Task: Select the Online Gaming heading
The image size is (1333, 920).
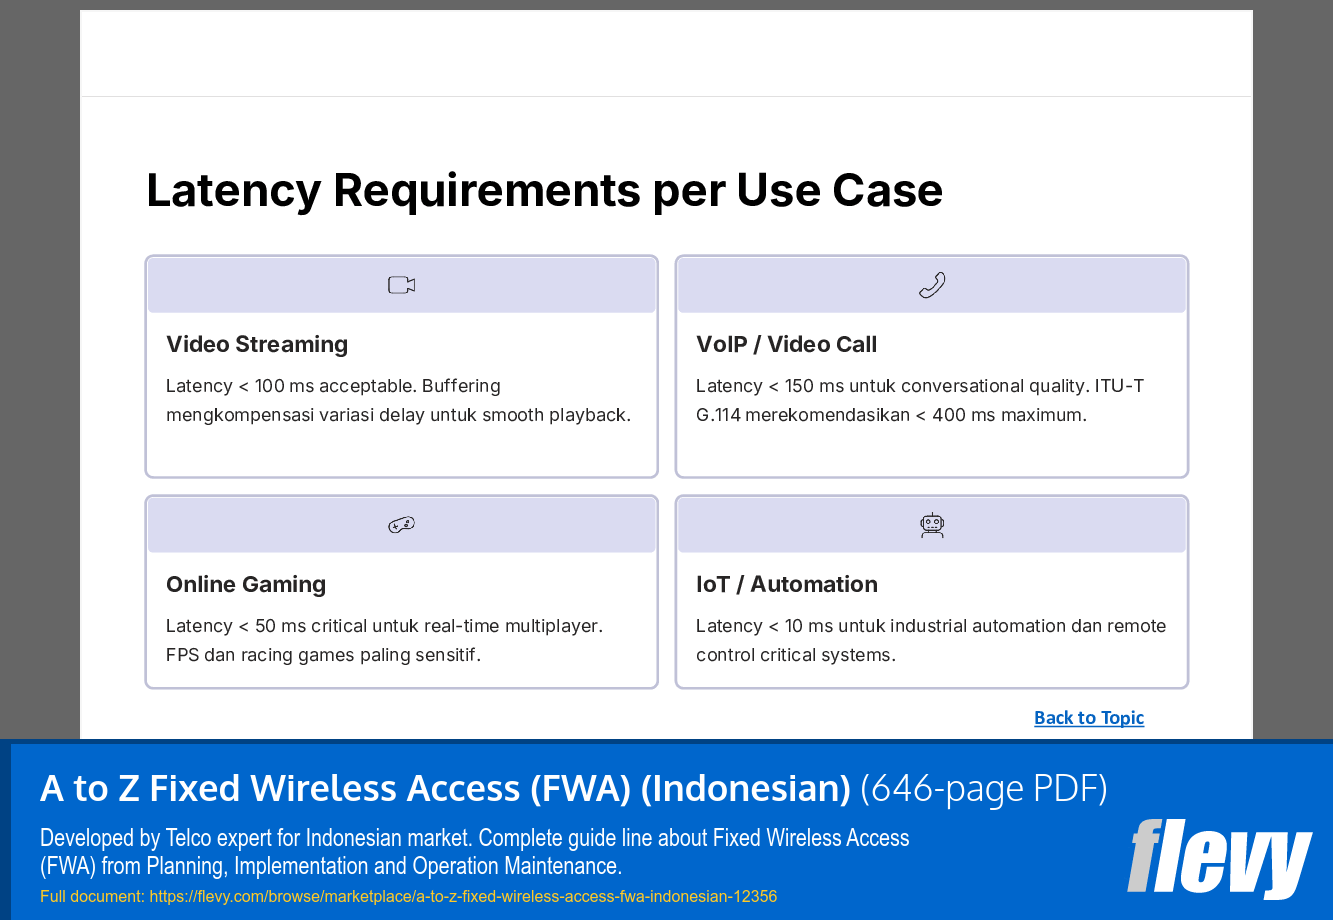Action: click(x=246, y=584)
